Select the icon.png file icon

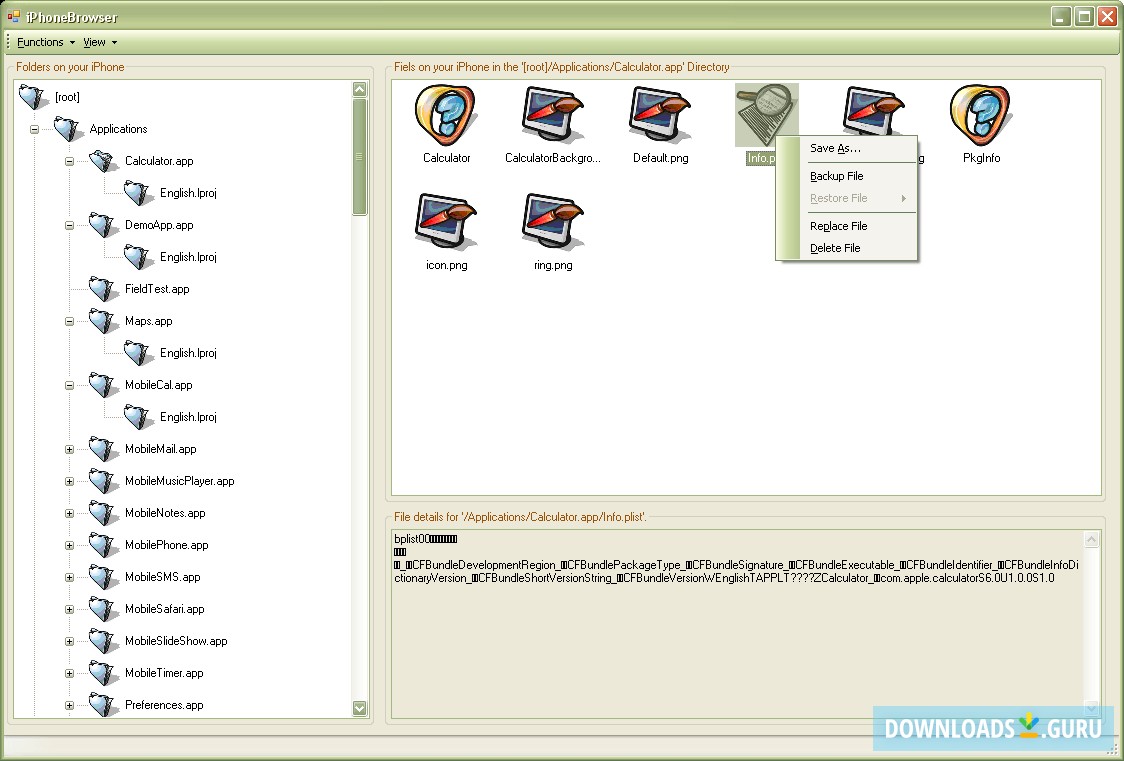[x=445, y=222]
